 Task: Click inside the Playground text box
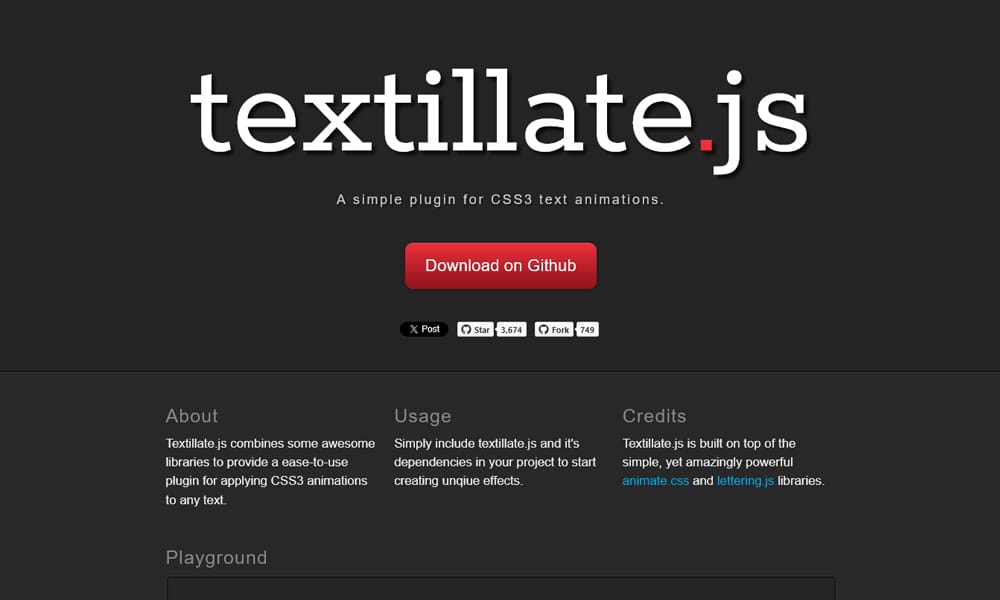(500, 590)
